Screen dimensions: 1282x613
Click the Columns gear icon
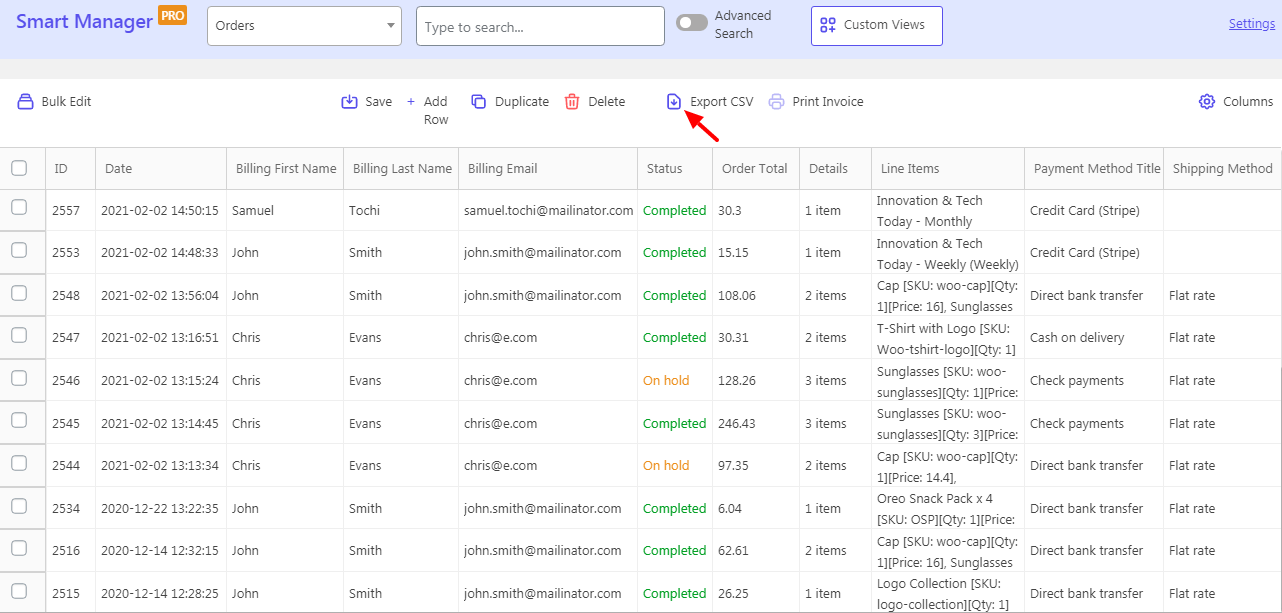(x=1207, y=101)
